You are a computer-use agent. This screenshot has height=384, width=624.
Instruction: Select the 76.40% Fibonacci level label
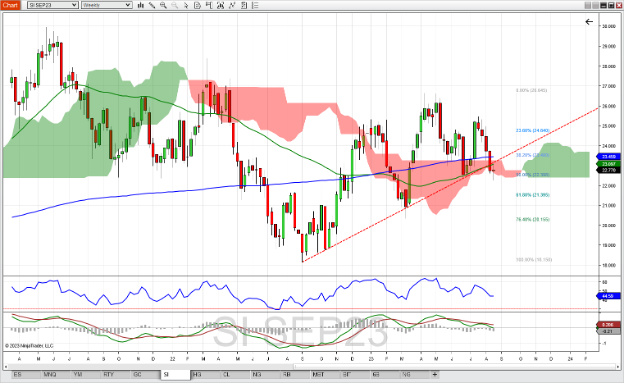(x=532, y=219)
